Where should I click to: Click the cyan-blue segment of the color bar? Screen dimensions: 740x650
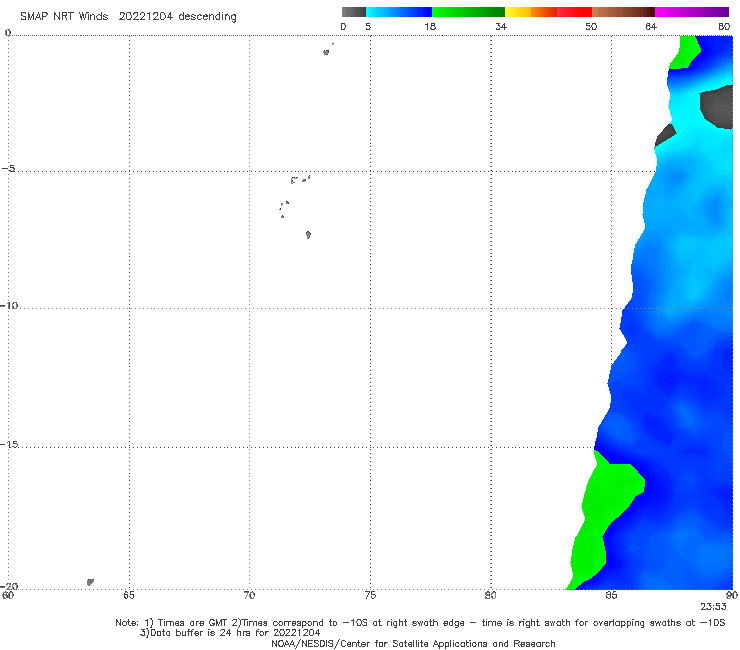coord(399,12)
